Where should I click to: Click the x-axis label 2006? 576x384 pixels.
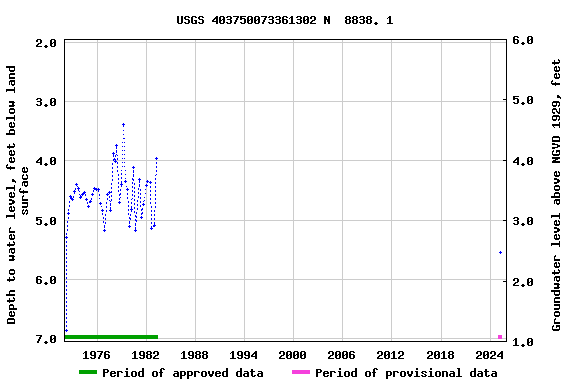click(x=341, y=355)
